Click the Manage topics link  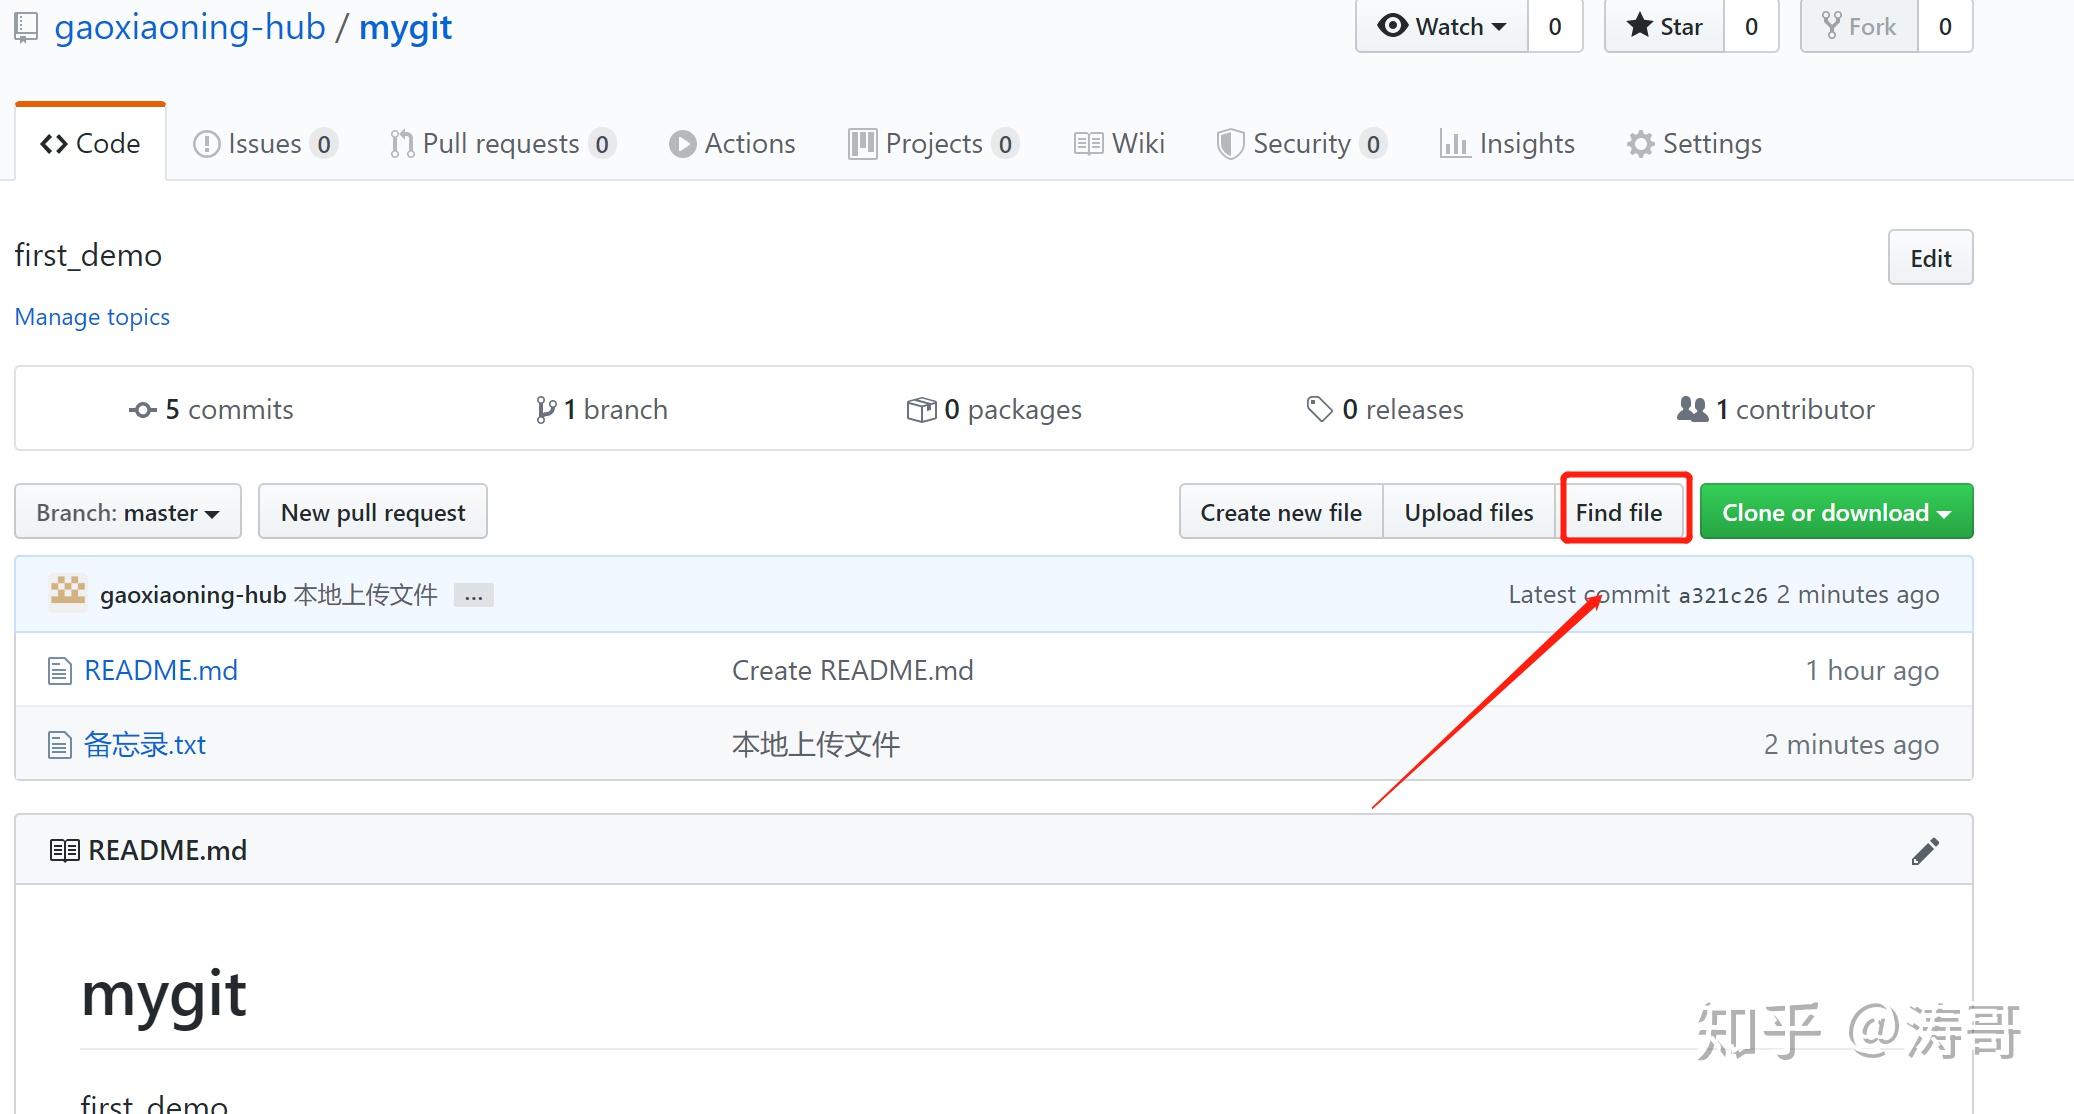(x=92, y=317)
